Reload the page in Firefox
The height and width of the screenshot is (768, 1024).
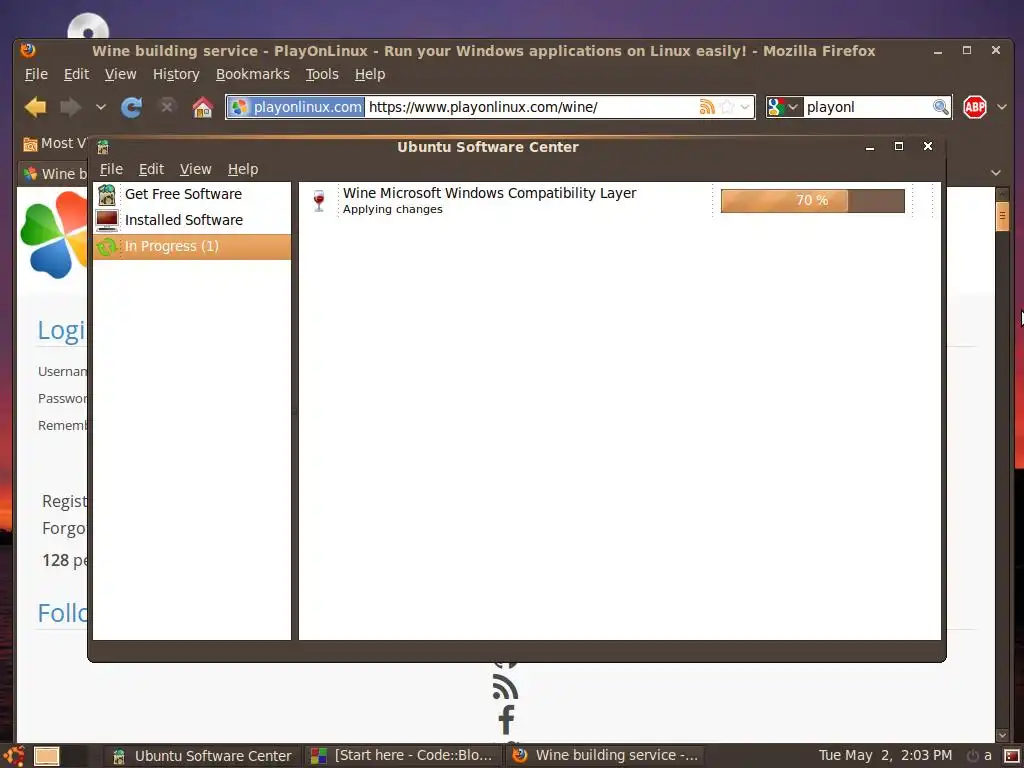click(132, 107)
